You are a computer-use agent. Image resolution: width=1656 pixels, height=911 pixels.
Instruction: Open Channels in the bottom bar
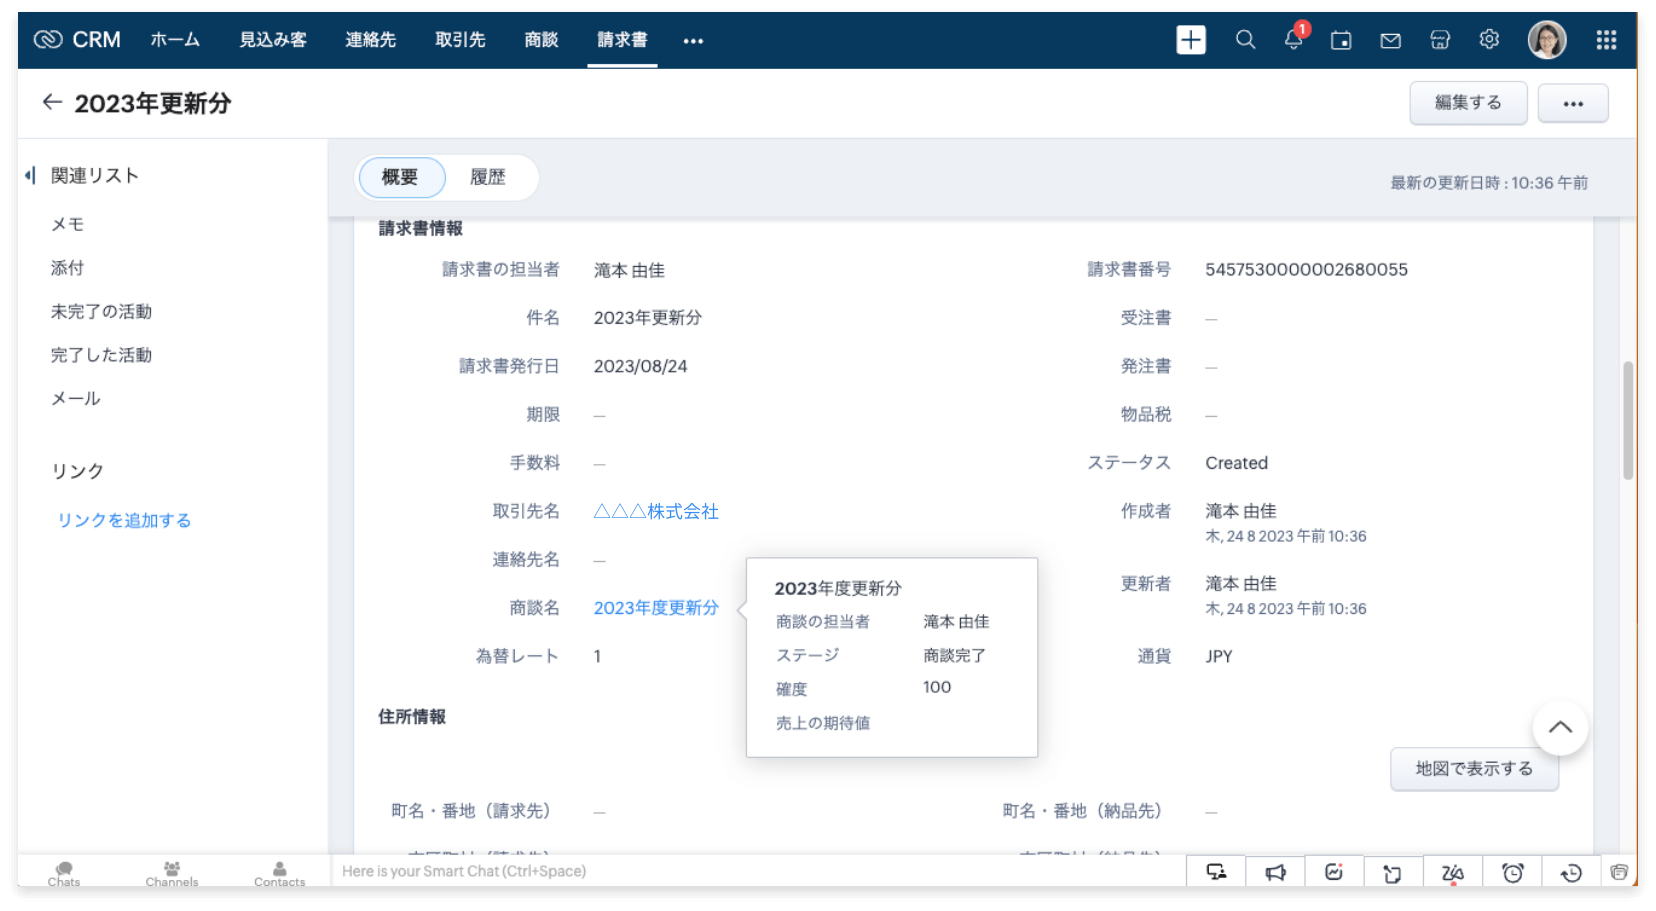click(172, 874)
